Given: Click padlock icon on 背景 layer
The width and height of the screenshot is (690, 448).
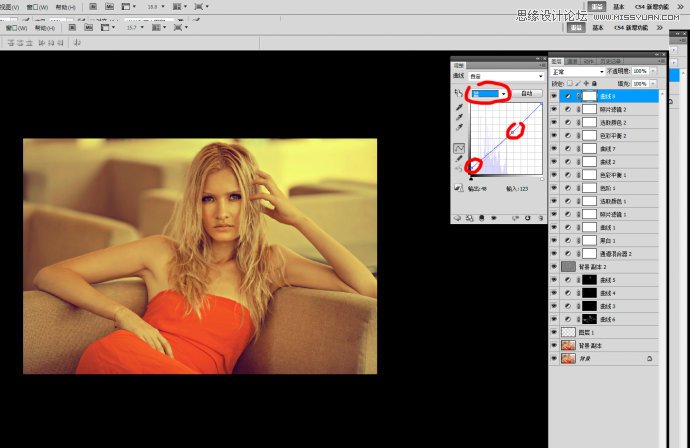Looking at the screenshot, I should [650, 359].
